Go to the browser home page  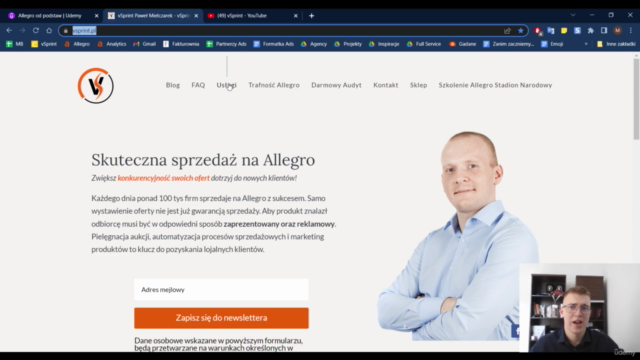(49, 31)
